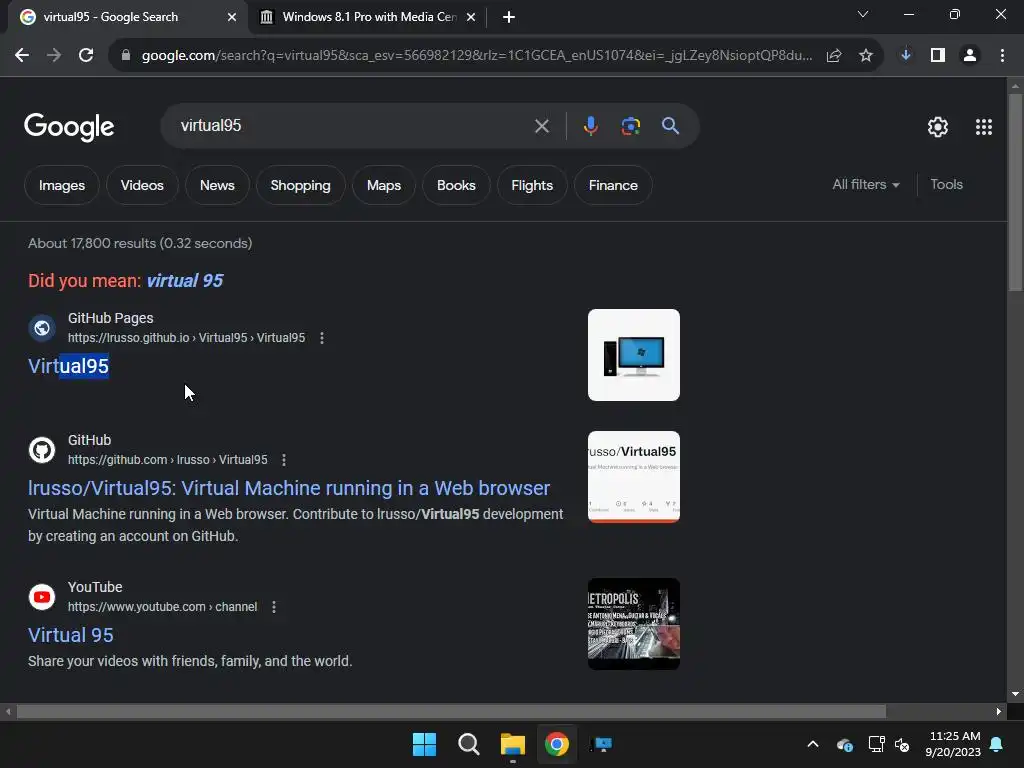1024x768 pixels.
Task: Open the Virtual95 GitHub Pages result
Action: click(69, 366)
